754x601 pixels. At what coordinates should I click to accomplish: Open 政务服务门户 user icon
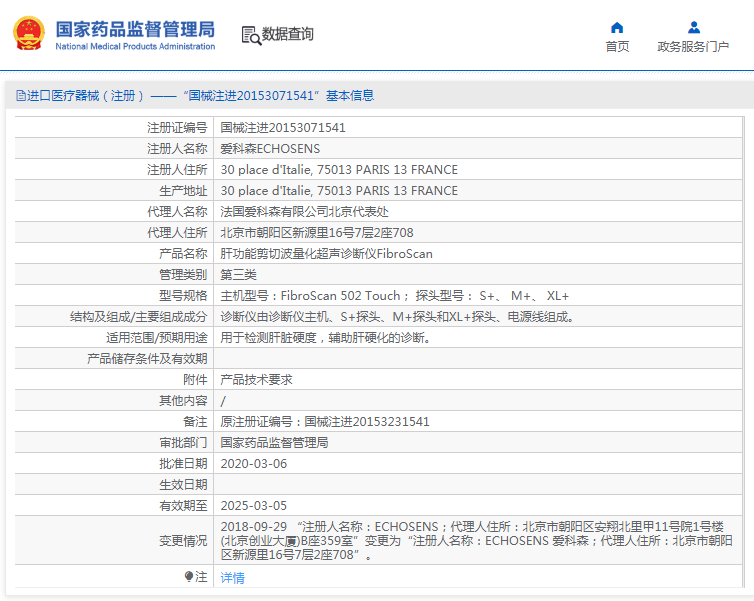(x=693, y=27)
